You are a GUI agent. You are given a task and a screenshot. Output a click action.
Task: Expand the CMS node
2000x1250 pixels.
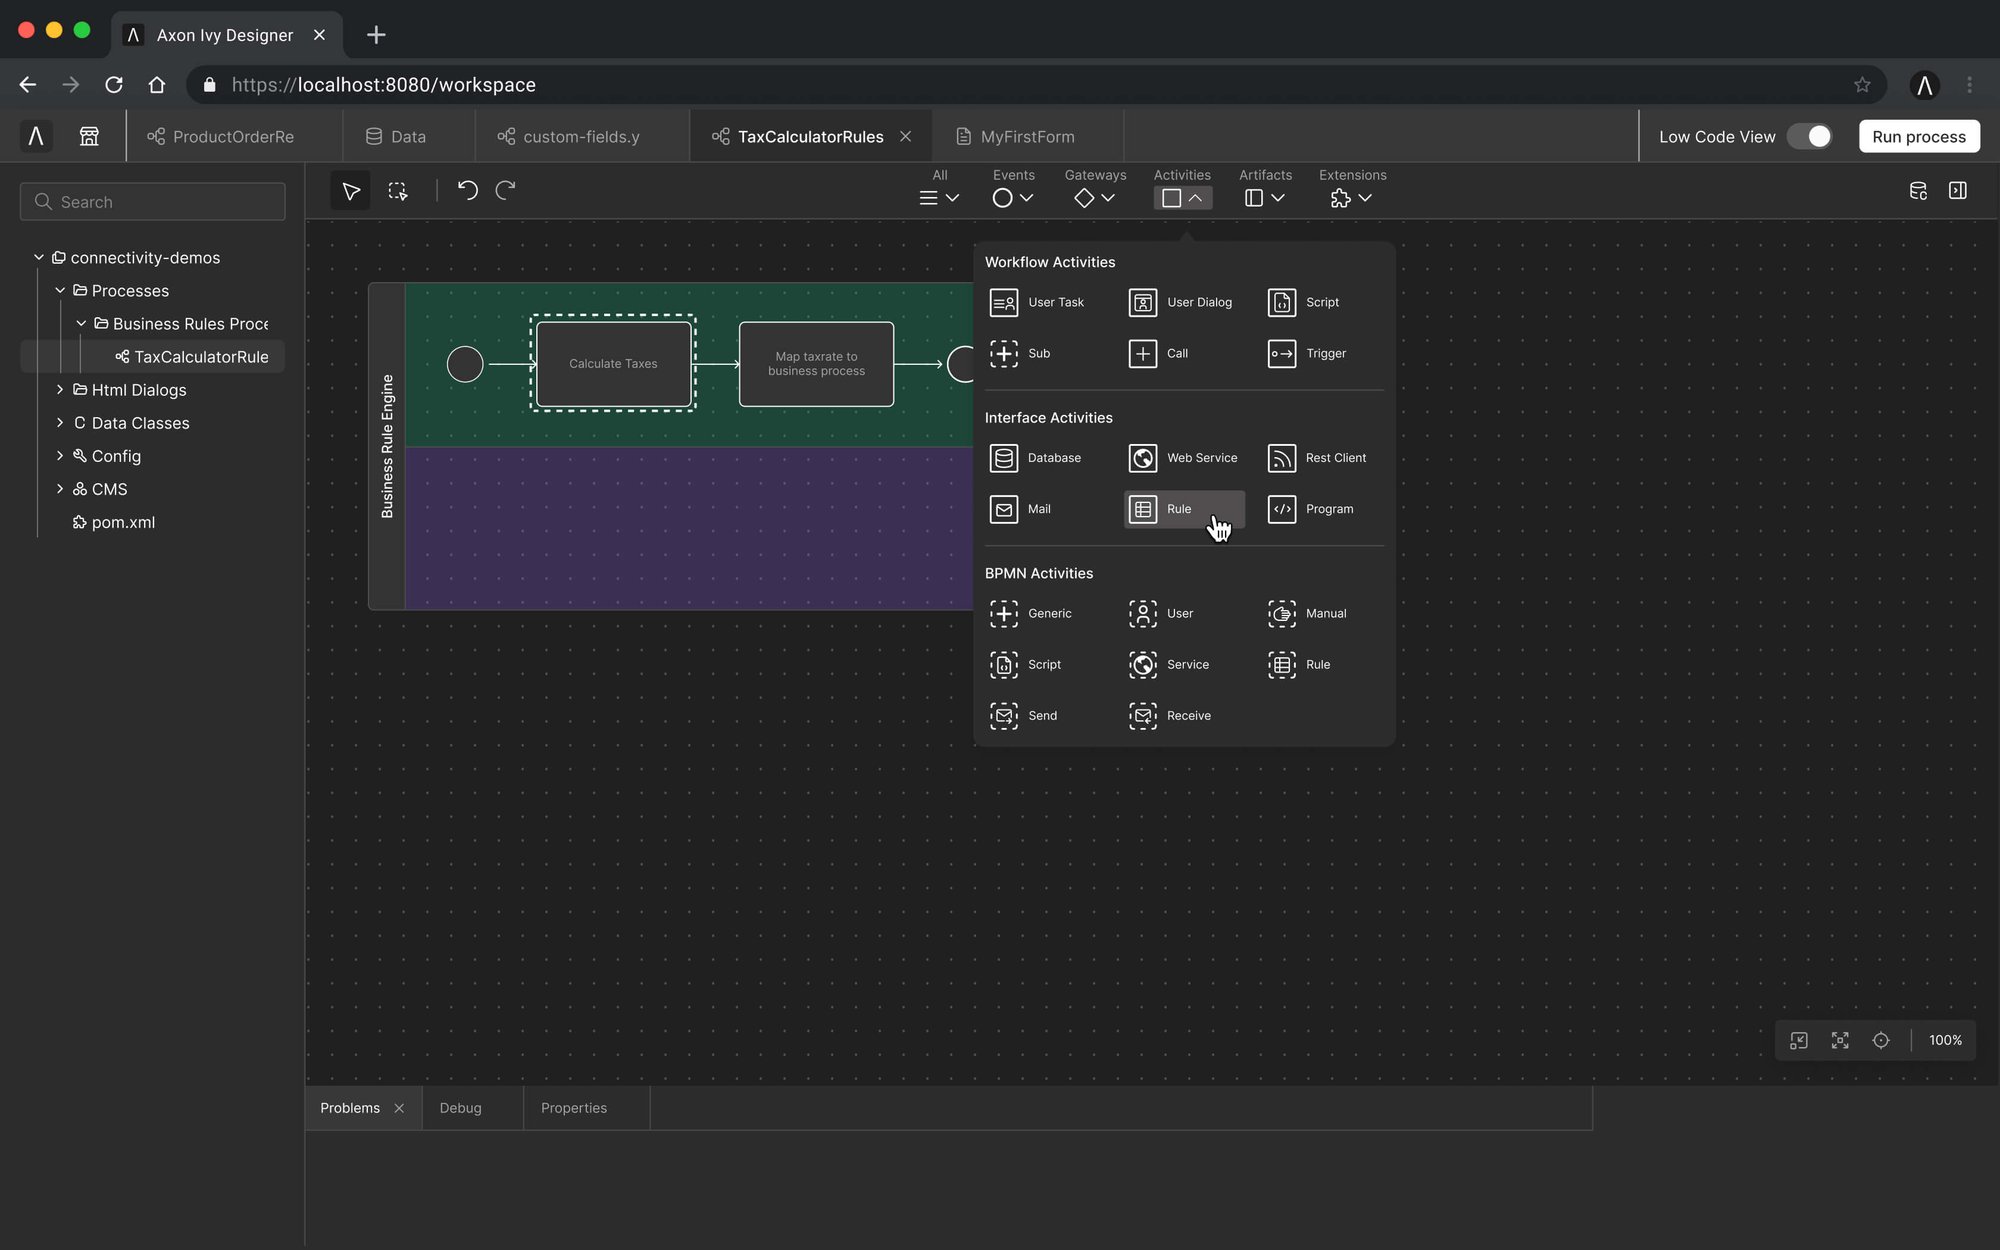coord(60,489)
